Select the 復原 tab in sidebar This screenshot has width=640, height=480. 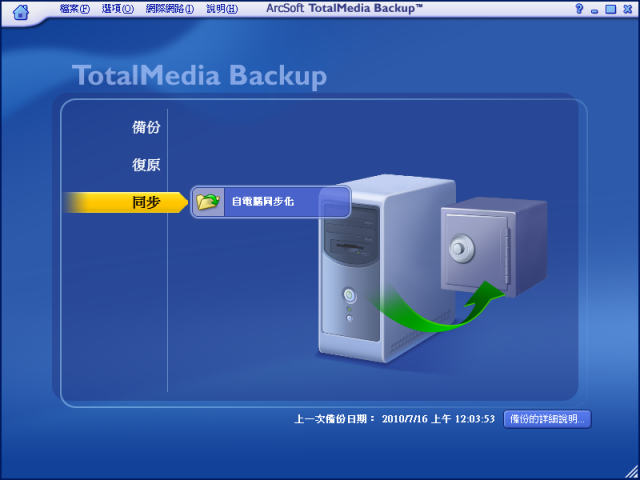coord(146,165)
